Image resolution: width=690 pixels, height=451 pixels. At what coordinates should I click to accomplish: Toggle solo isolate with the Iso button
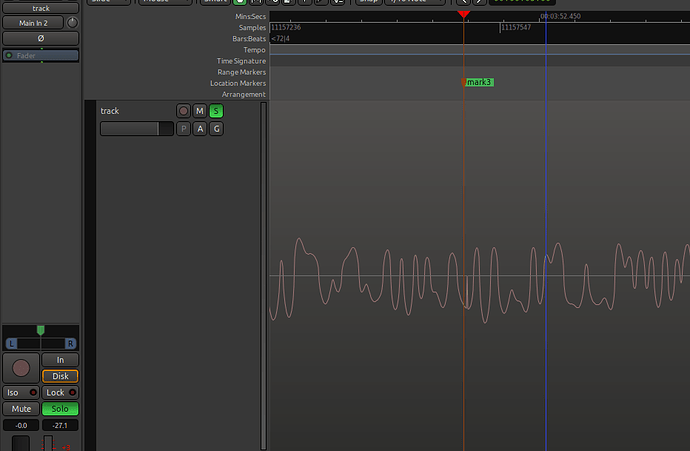tap(20, 393)
